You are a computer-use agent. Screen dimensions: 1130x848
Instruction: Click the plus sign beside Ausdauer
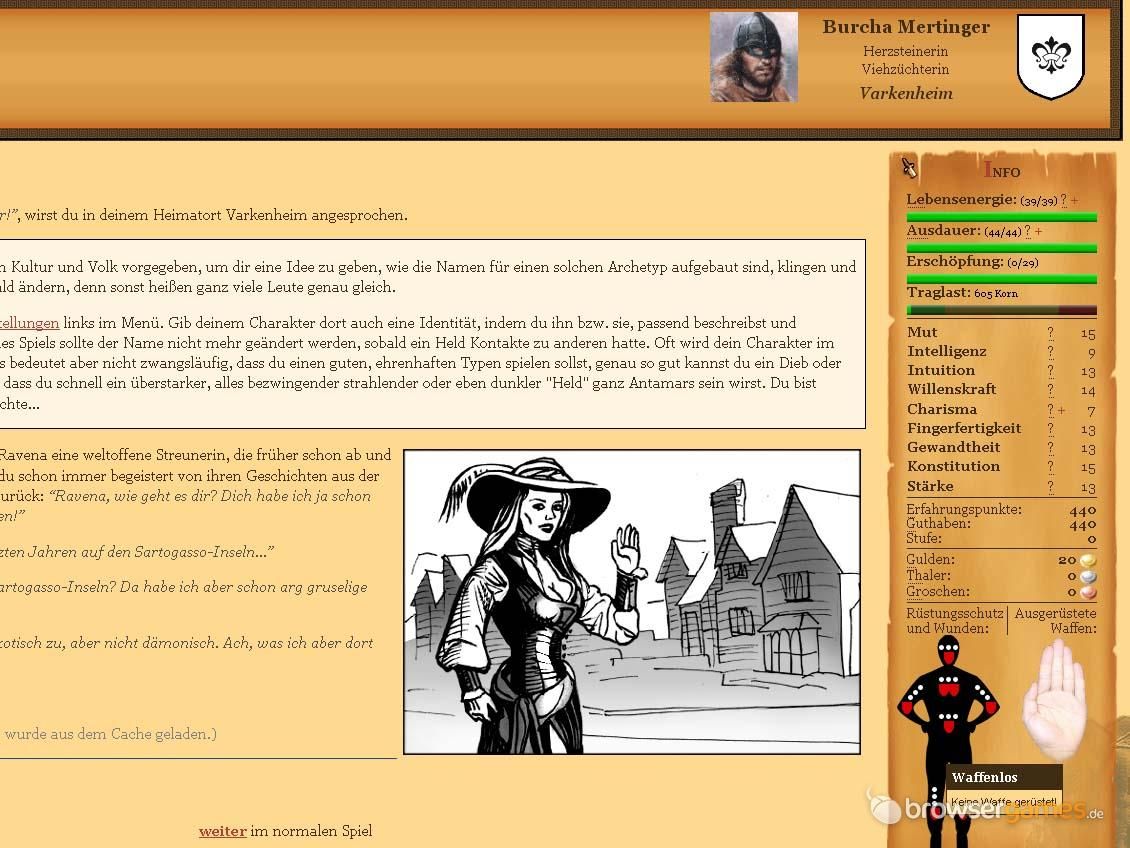click(x=1038, y=232)
